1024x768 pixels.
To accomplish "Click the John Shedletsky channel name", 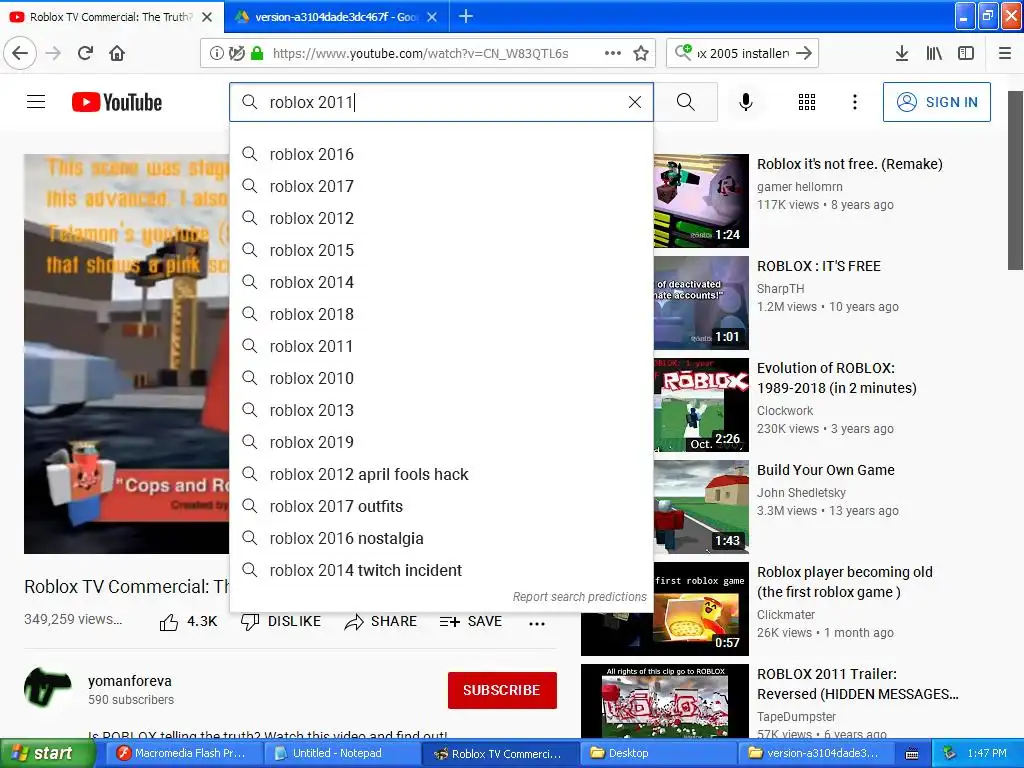I will coord(801,492).
